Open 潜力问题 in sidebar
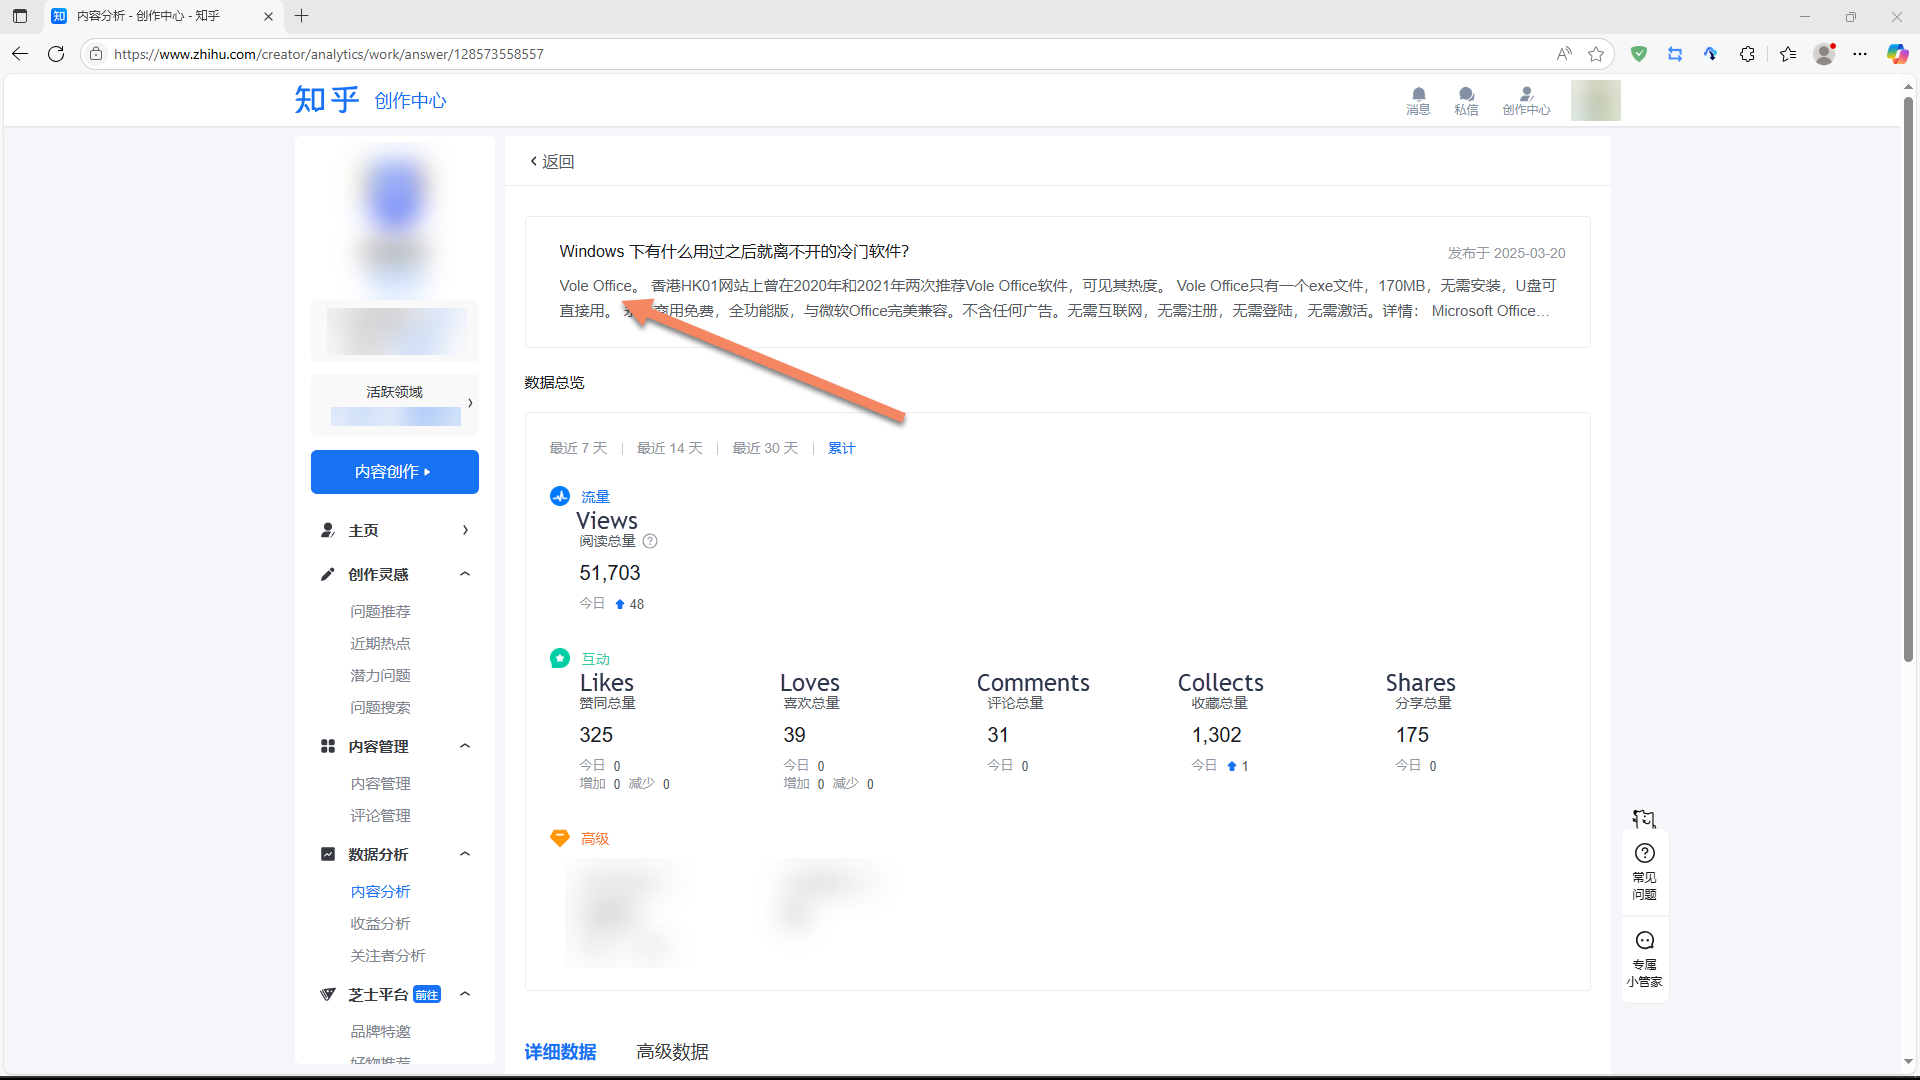The width and height of the screenshot is (1920, 1080). tap(380, 675)
